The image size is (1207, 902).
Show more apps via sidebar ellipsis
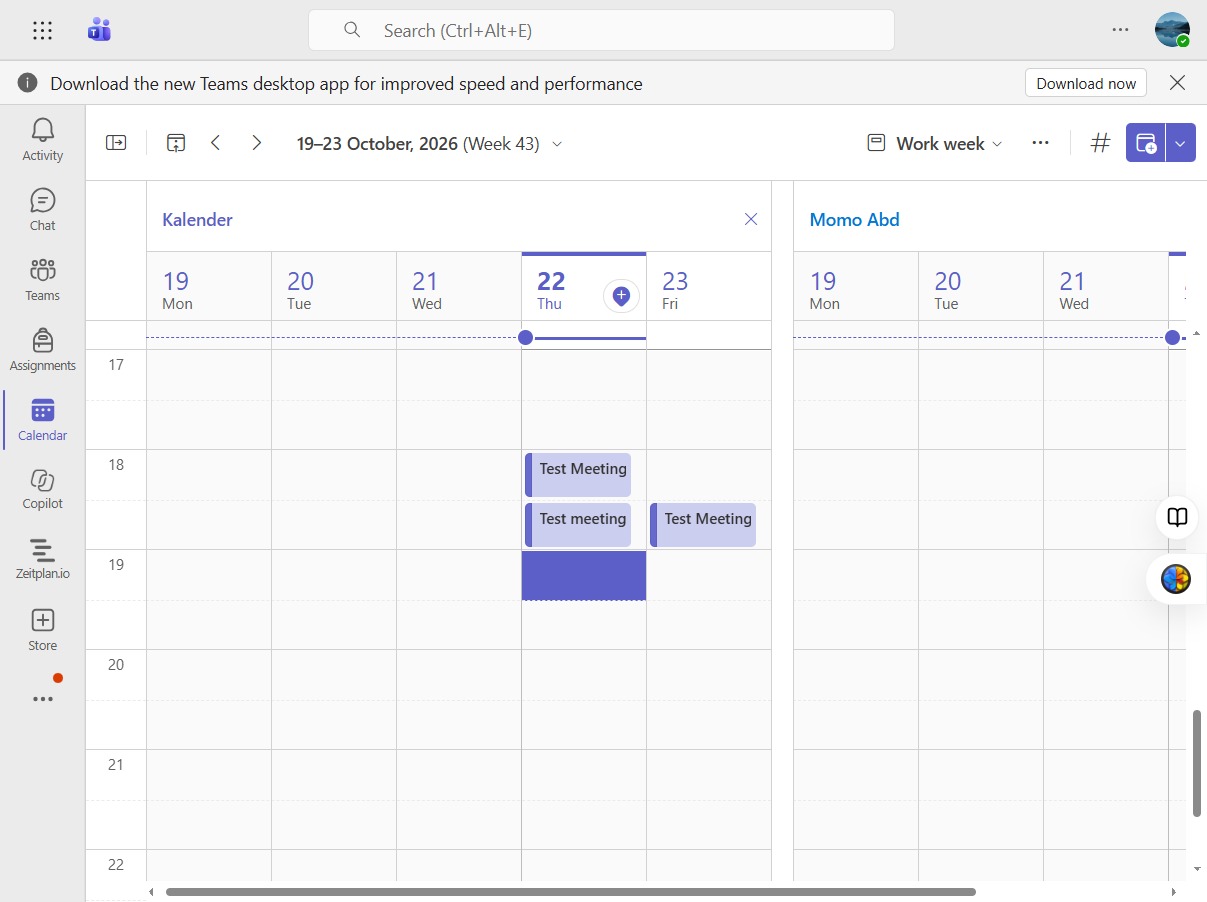(x=43, y=699)
